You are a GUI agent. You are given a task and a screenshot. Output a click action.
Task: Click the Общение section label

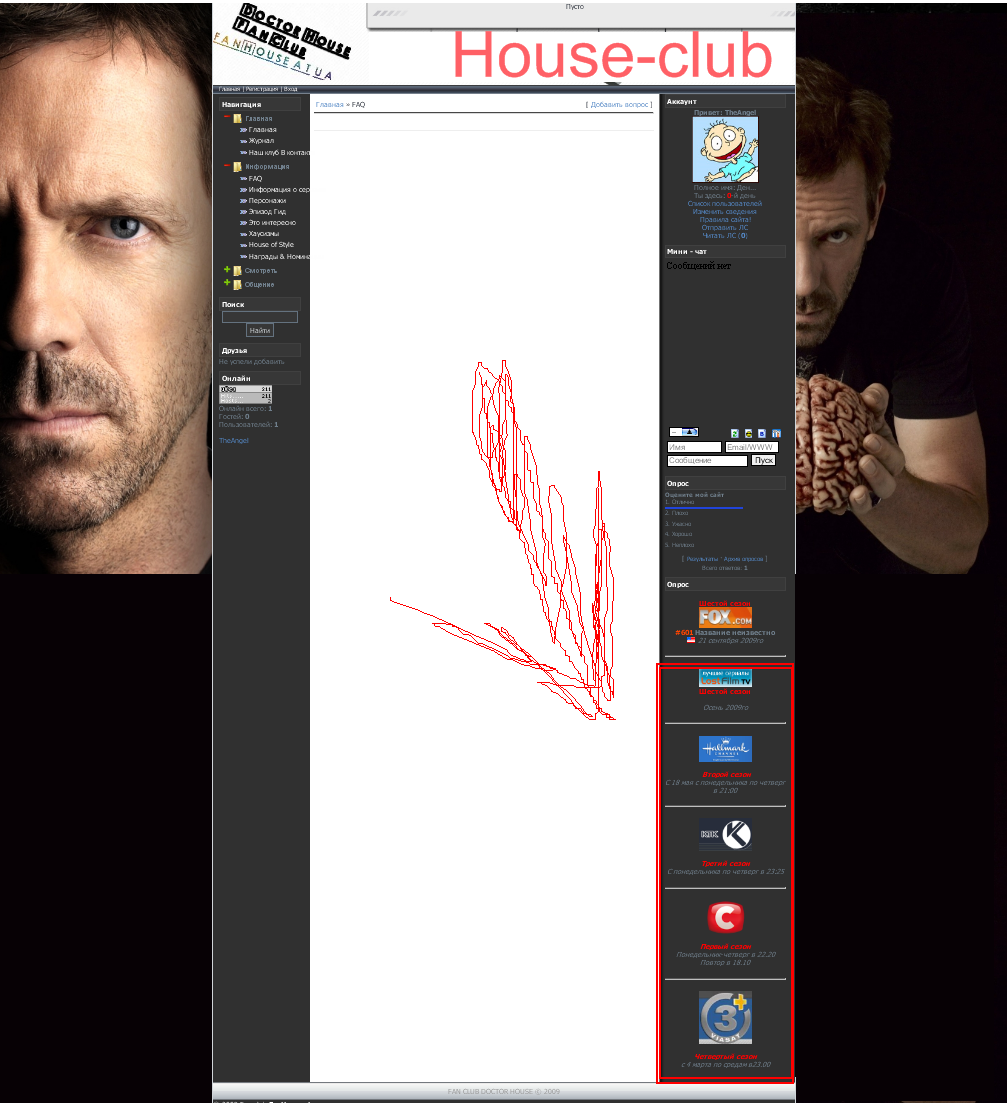click(x=259, y=285)
